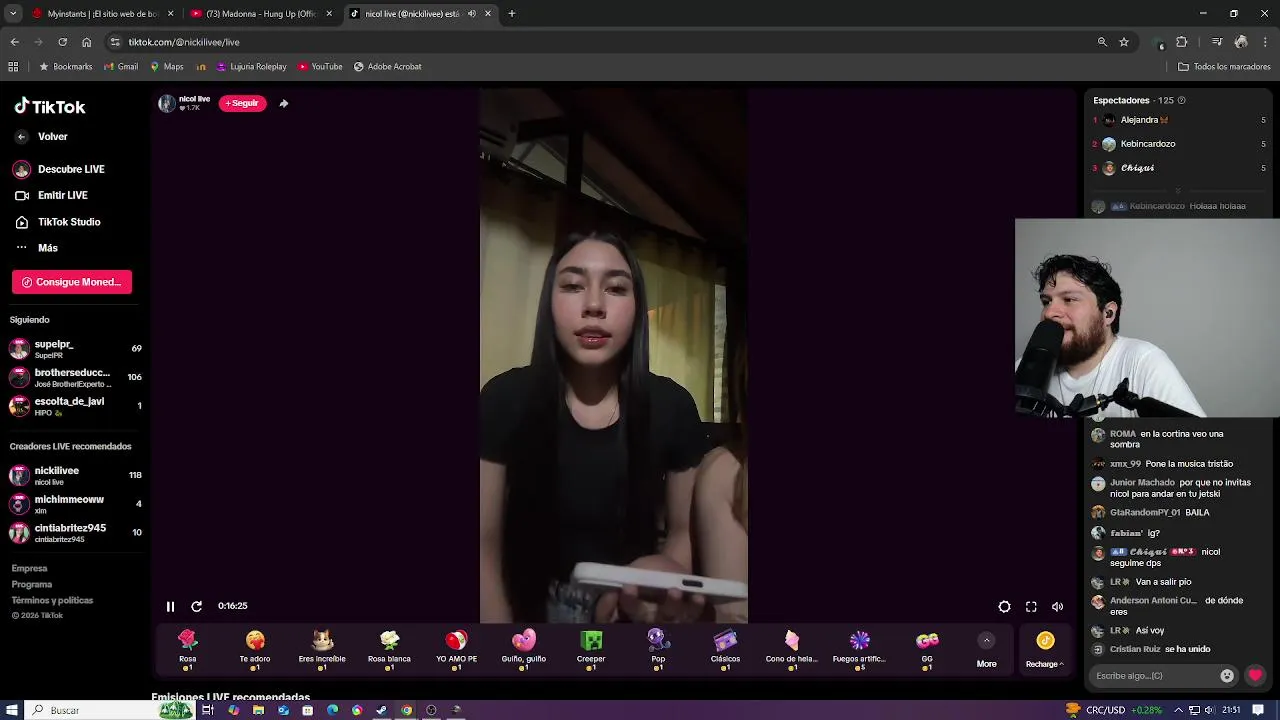Open supelpr_ live from Siguiendo list
Image resolution: width=1280 pixels, height=720 pixels.
tap(75, 349)
